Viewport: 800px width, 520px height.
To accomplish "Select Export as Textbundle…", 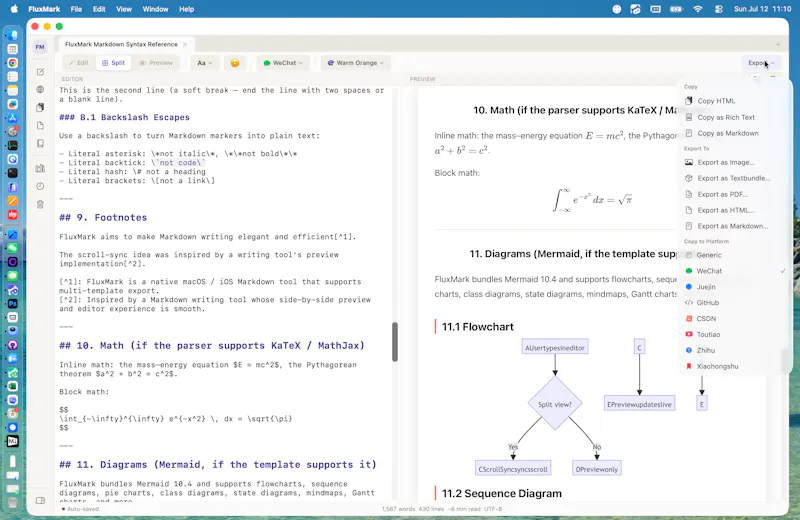I will pyautogui.click(x=732, y=178).
